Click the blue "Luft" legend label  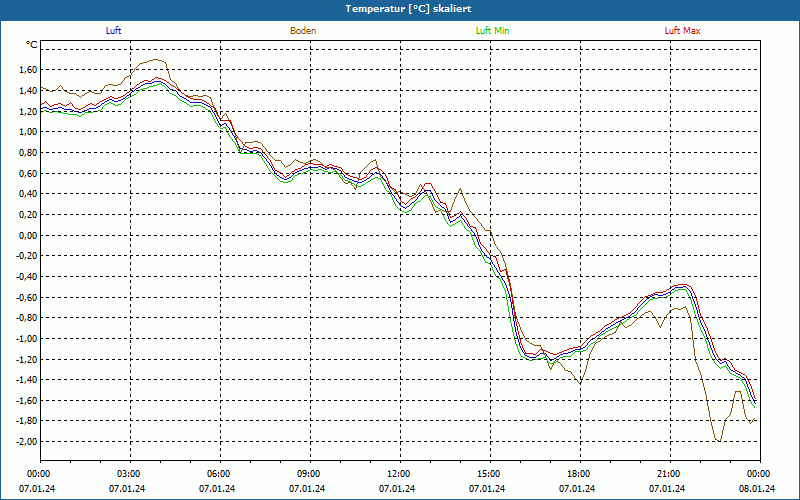pos(113,31)
